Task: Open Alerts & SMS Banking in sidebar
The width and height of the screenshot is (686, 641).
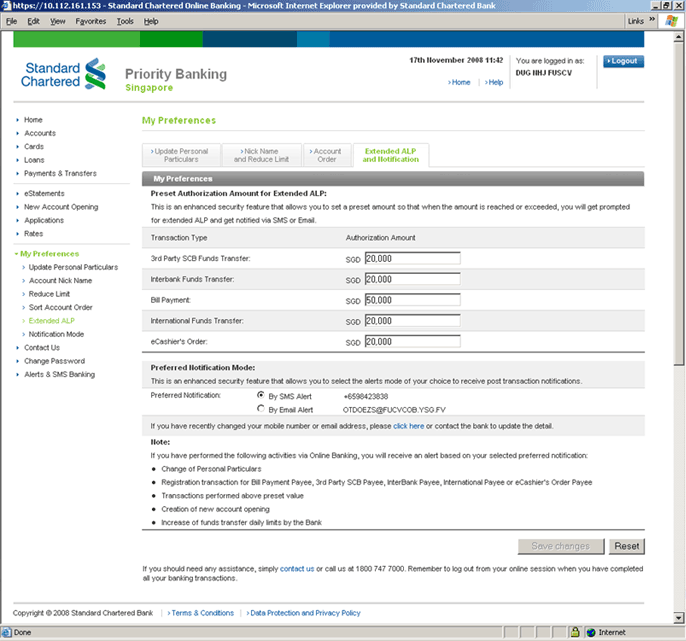Action: (60, 375)
